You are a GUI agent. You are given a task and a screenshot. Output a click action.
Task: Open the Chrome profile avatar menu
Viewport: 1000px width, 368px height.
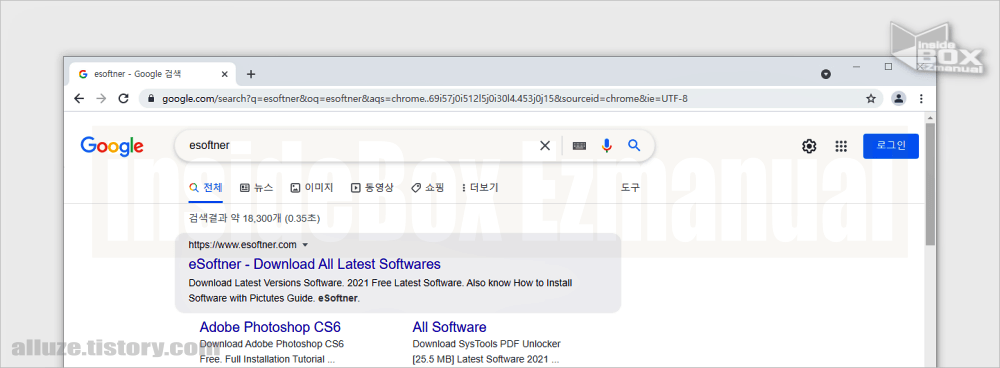[x=899, y=98]
